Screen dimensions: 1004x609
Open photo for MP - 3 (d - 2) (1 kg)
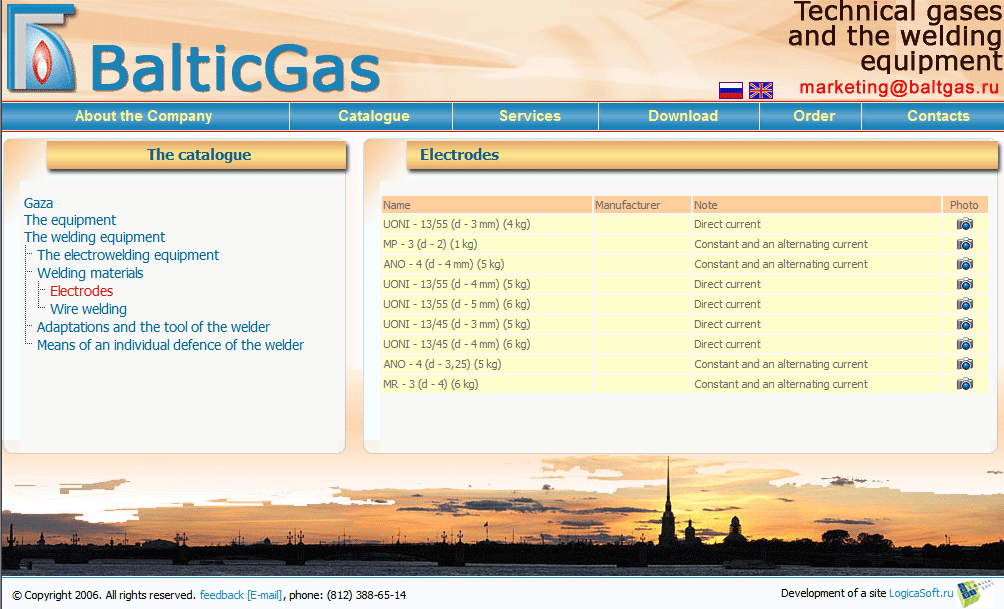(x=964, y=244)
